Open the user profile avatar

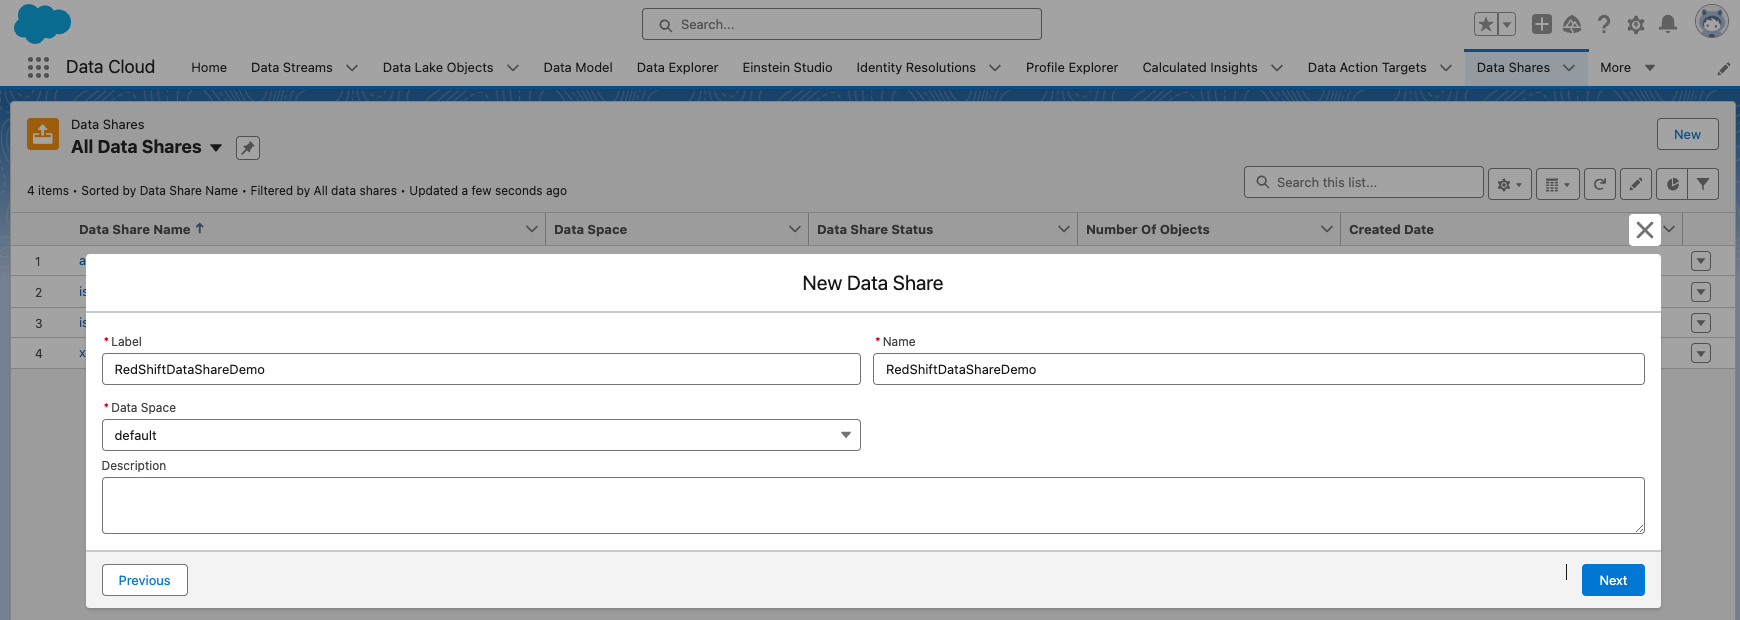1712,21
